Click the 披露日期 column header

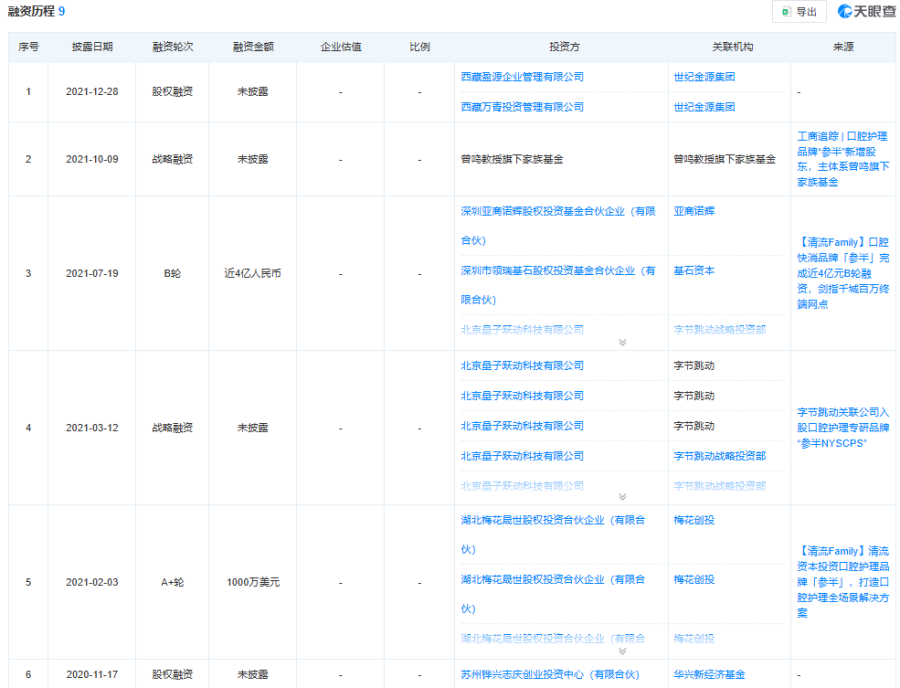click(92, 47)
